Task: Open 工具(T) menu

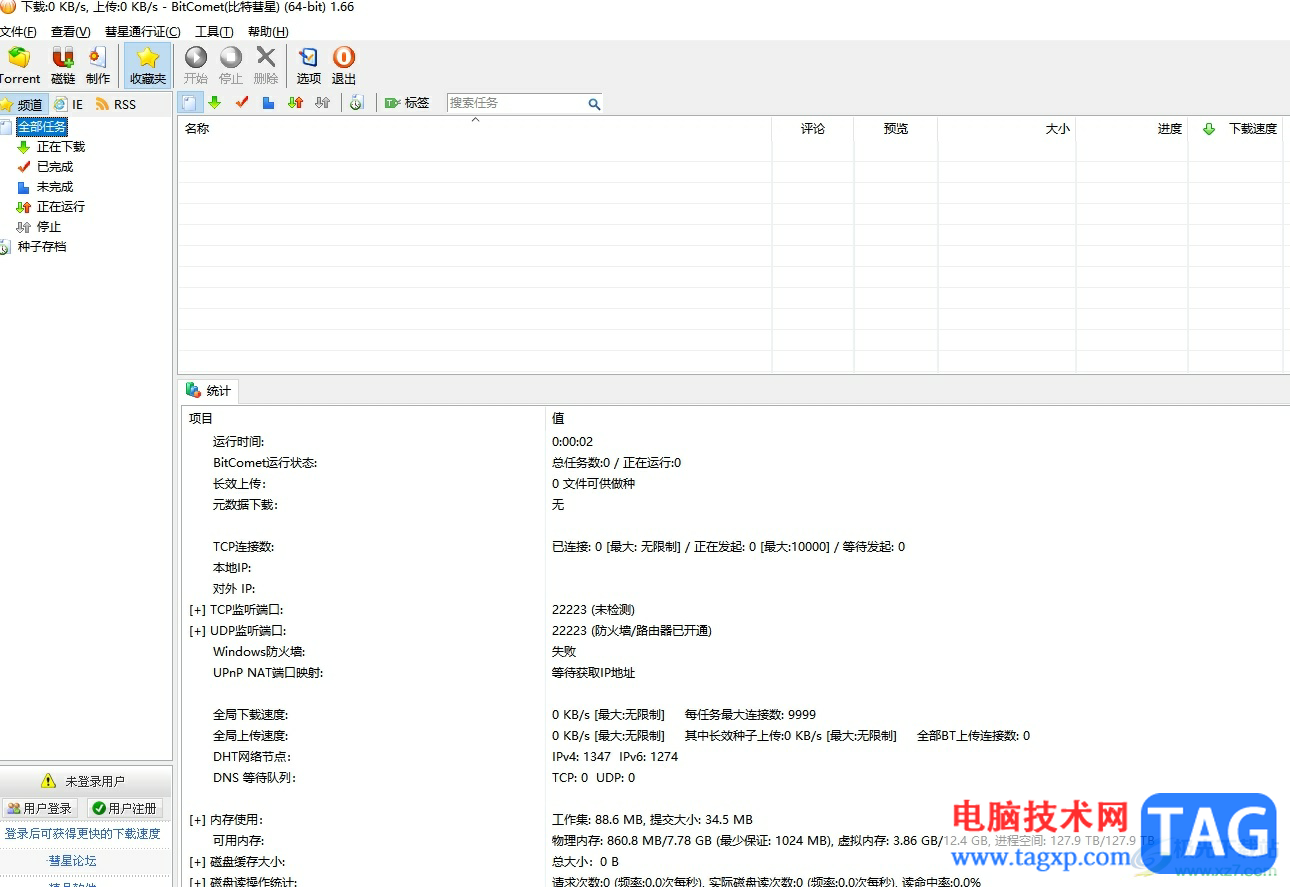Action: [214, 32]
